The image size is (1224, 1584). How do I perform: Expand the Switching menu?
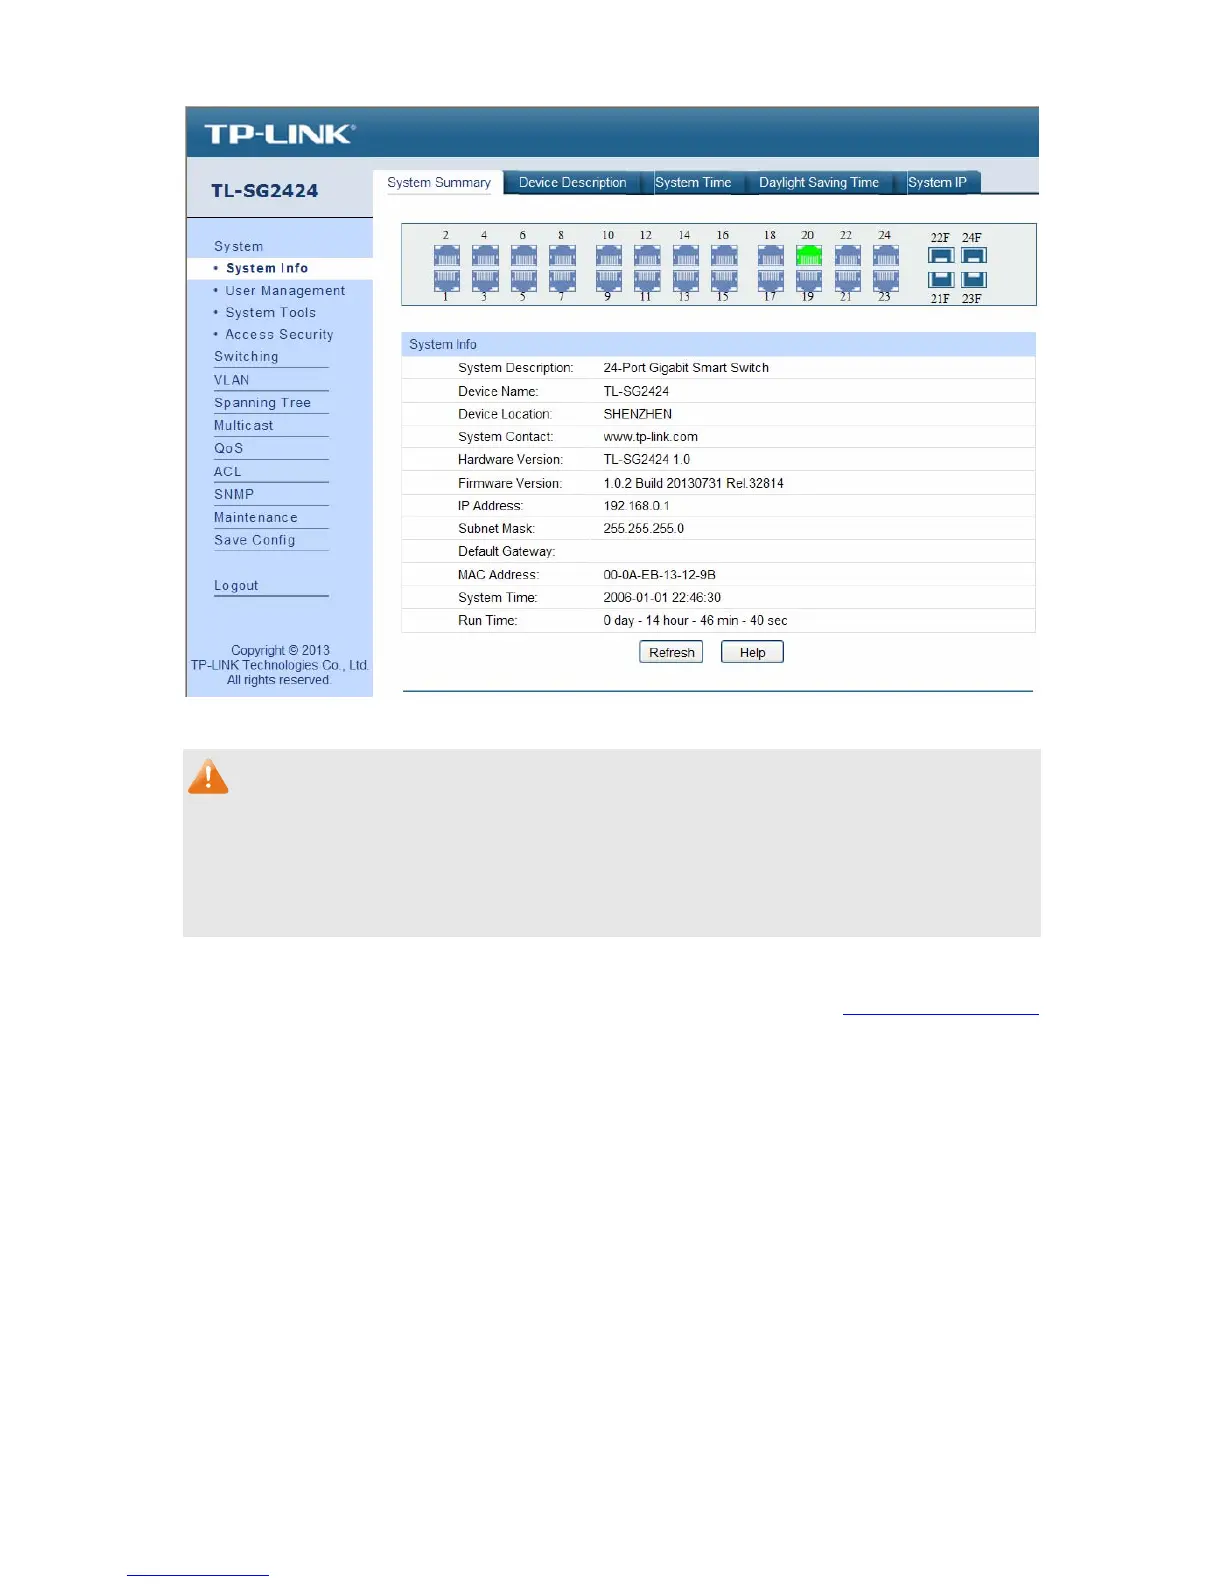pyautogui.click(x=246, y=356)
